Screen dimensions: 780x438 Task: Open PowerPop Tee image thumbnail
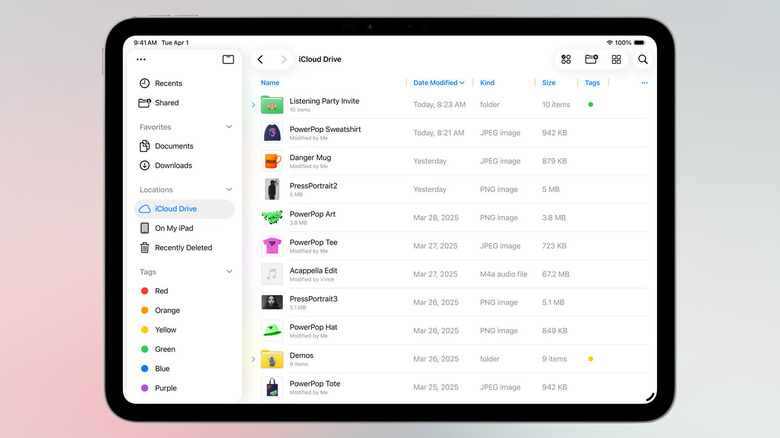click(272, 246)
